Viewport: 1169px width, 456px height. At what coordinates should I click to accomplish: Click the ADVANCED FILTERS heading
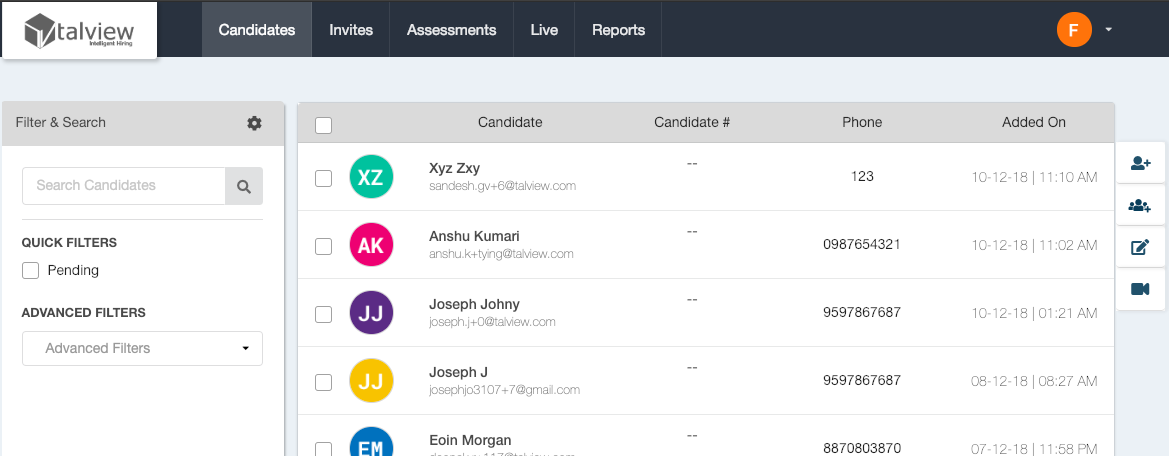84,312
